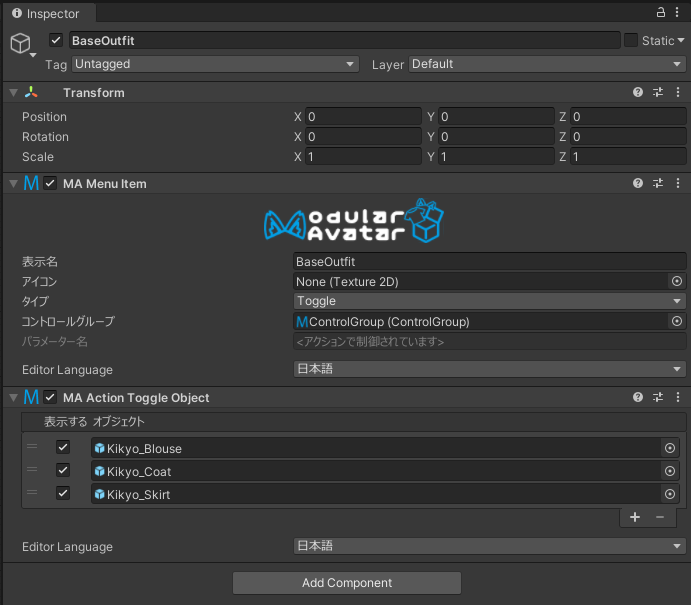This screenshot has height=605, width=691.
Task: Click the Modular Avatar logo
Action: (x=353, y=221)
